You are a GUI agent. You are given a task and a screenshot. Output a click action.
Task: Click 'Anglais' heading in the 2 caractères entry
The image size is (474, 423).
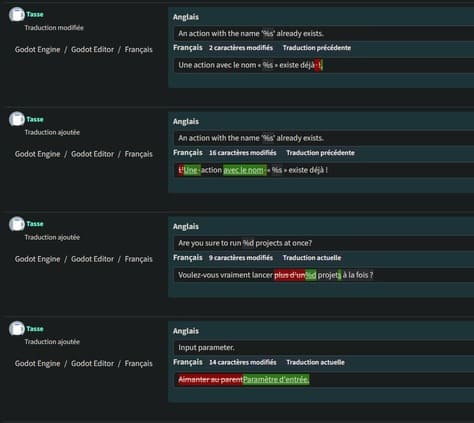point(186,17)
